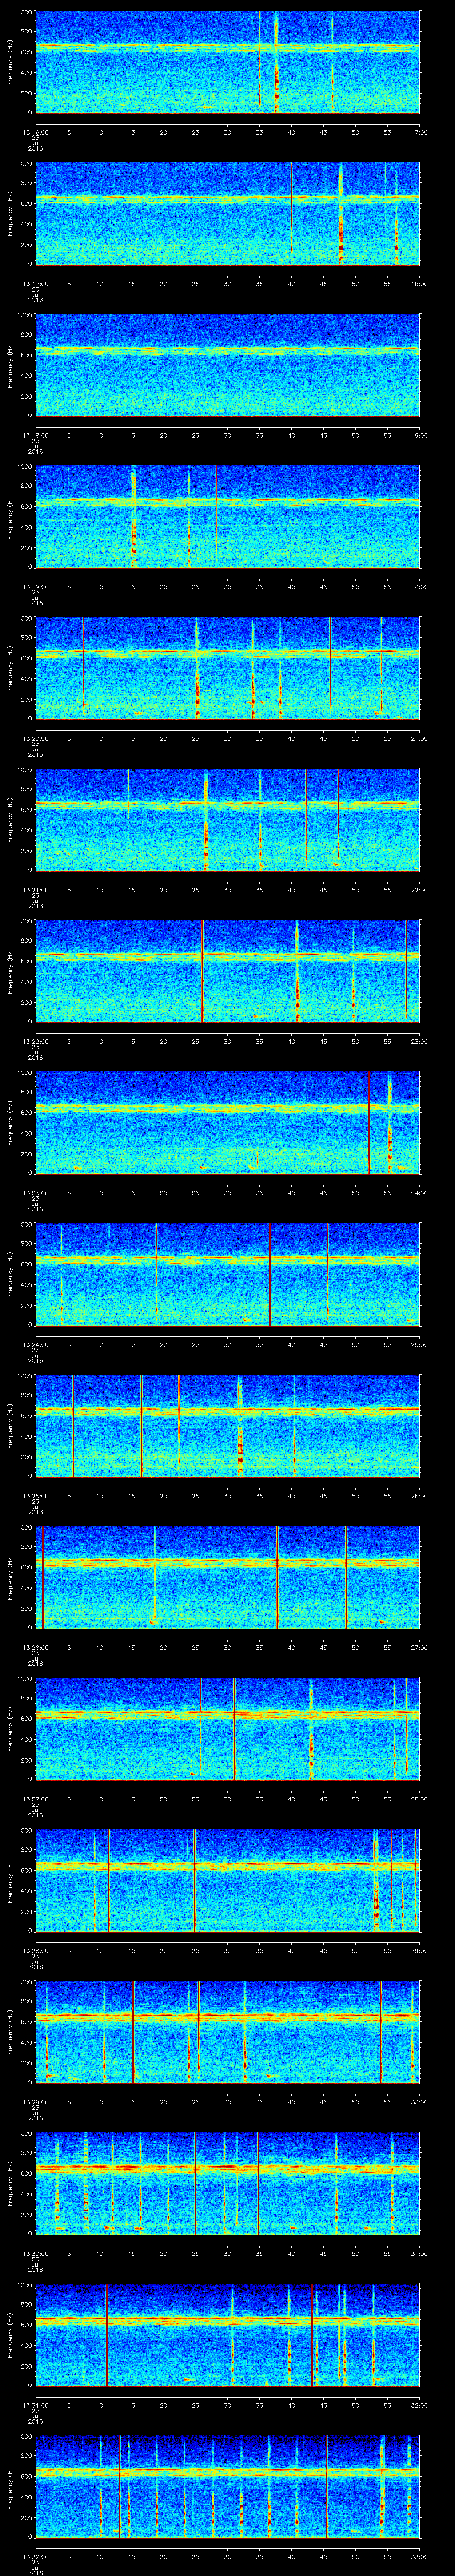Screen dimensions: 455x2576
Task: Select the 13:24:00 start time label
Action: point(35,1344)
